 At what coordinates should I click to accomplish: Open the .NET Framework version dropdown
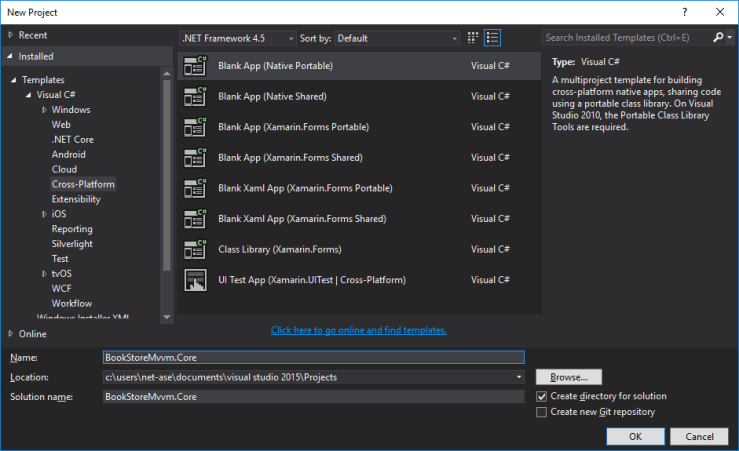coord(238,38)
